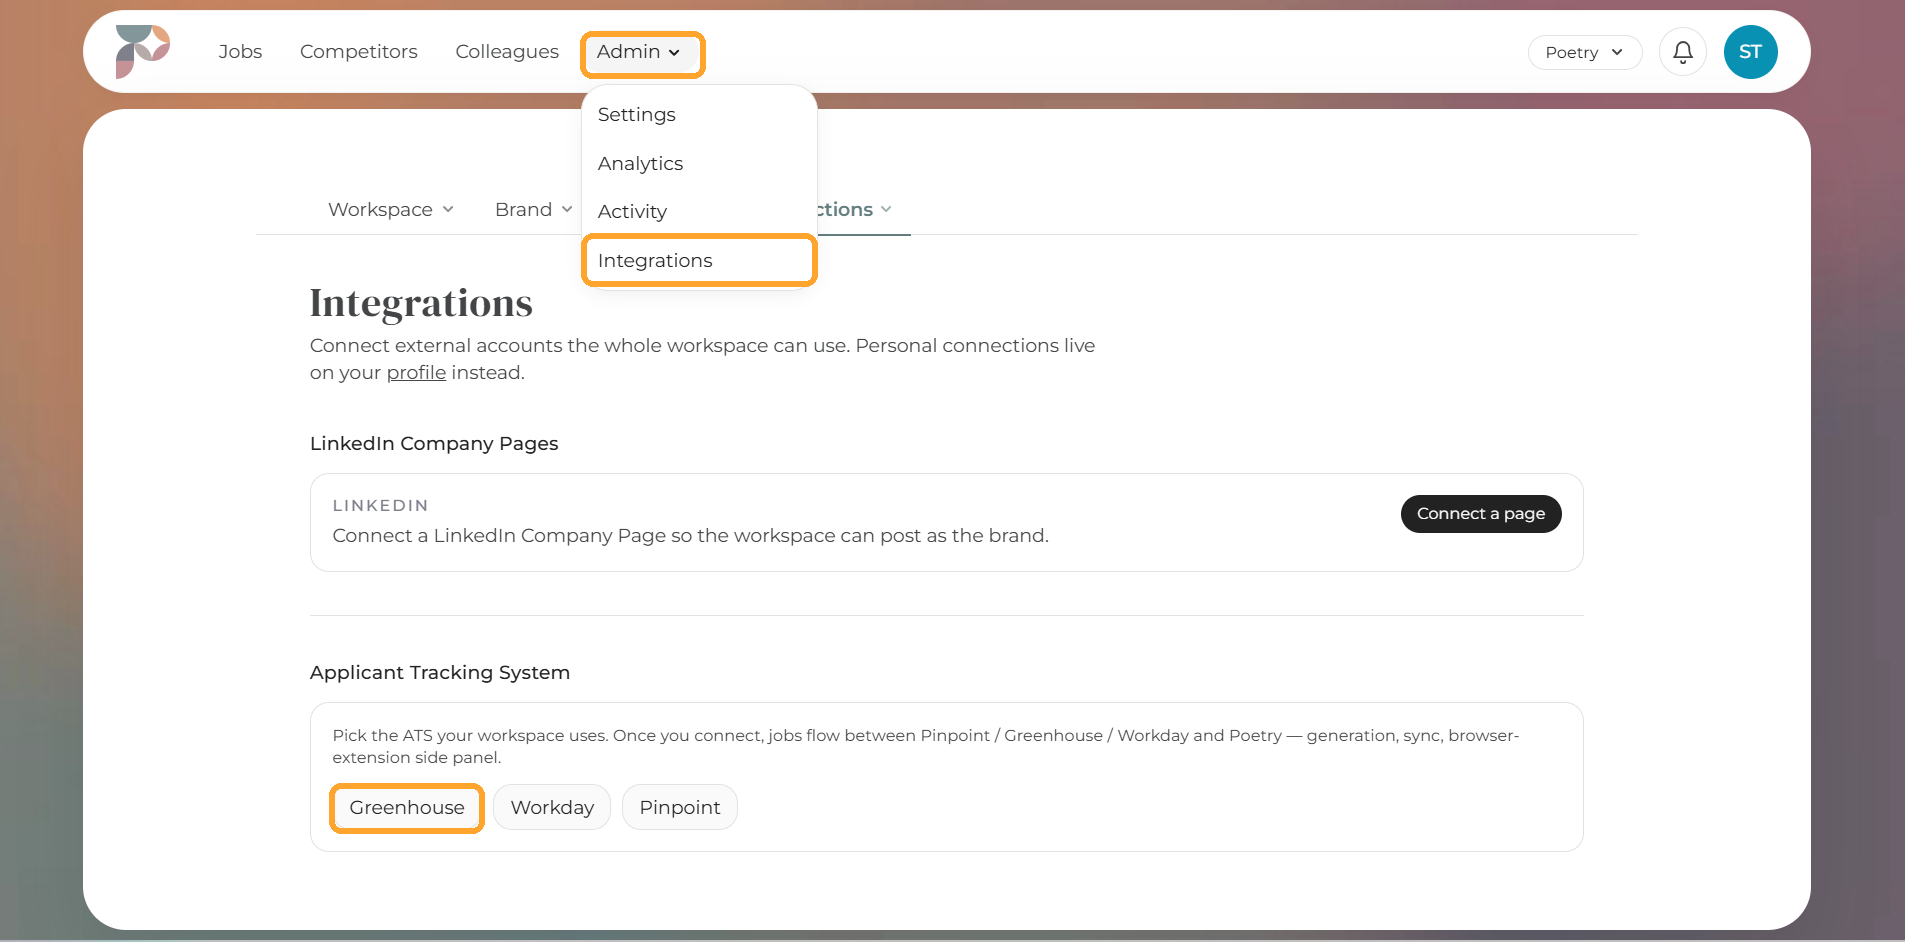Expand the Brand settings tab

[533, 210]
